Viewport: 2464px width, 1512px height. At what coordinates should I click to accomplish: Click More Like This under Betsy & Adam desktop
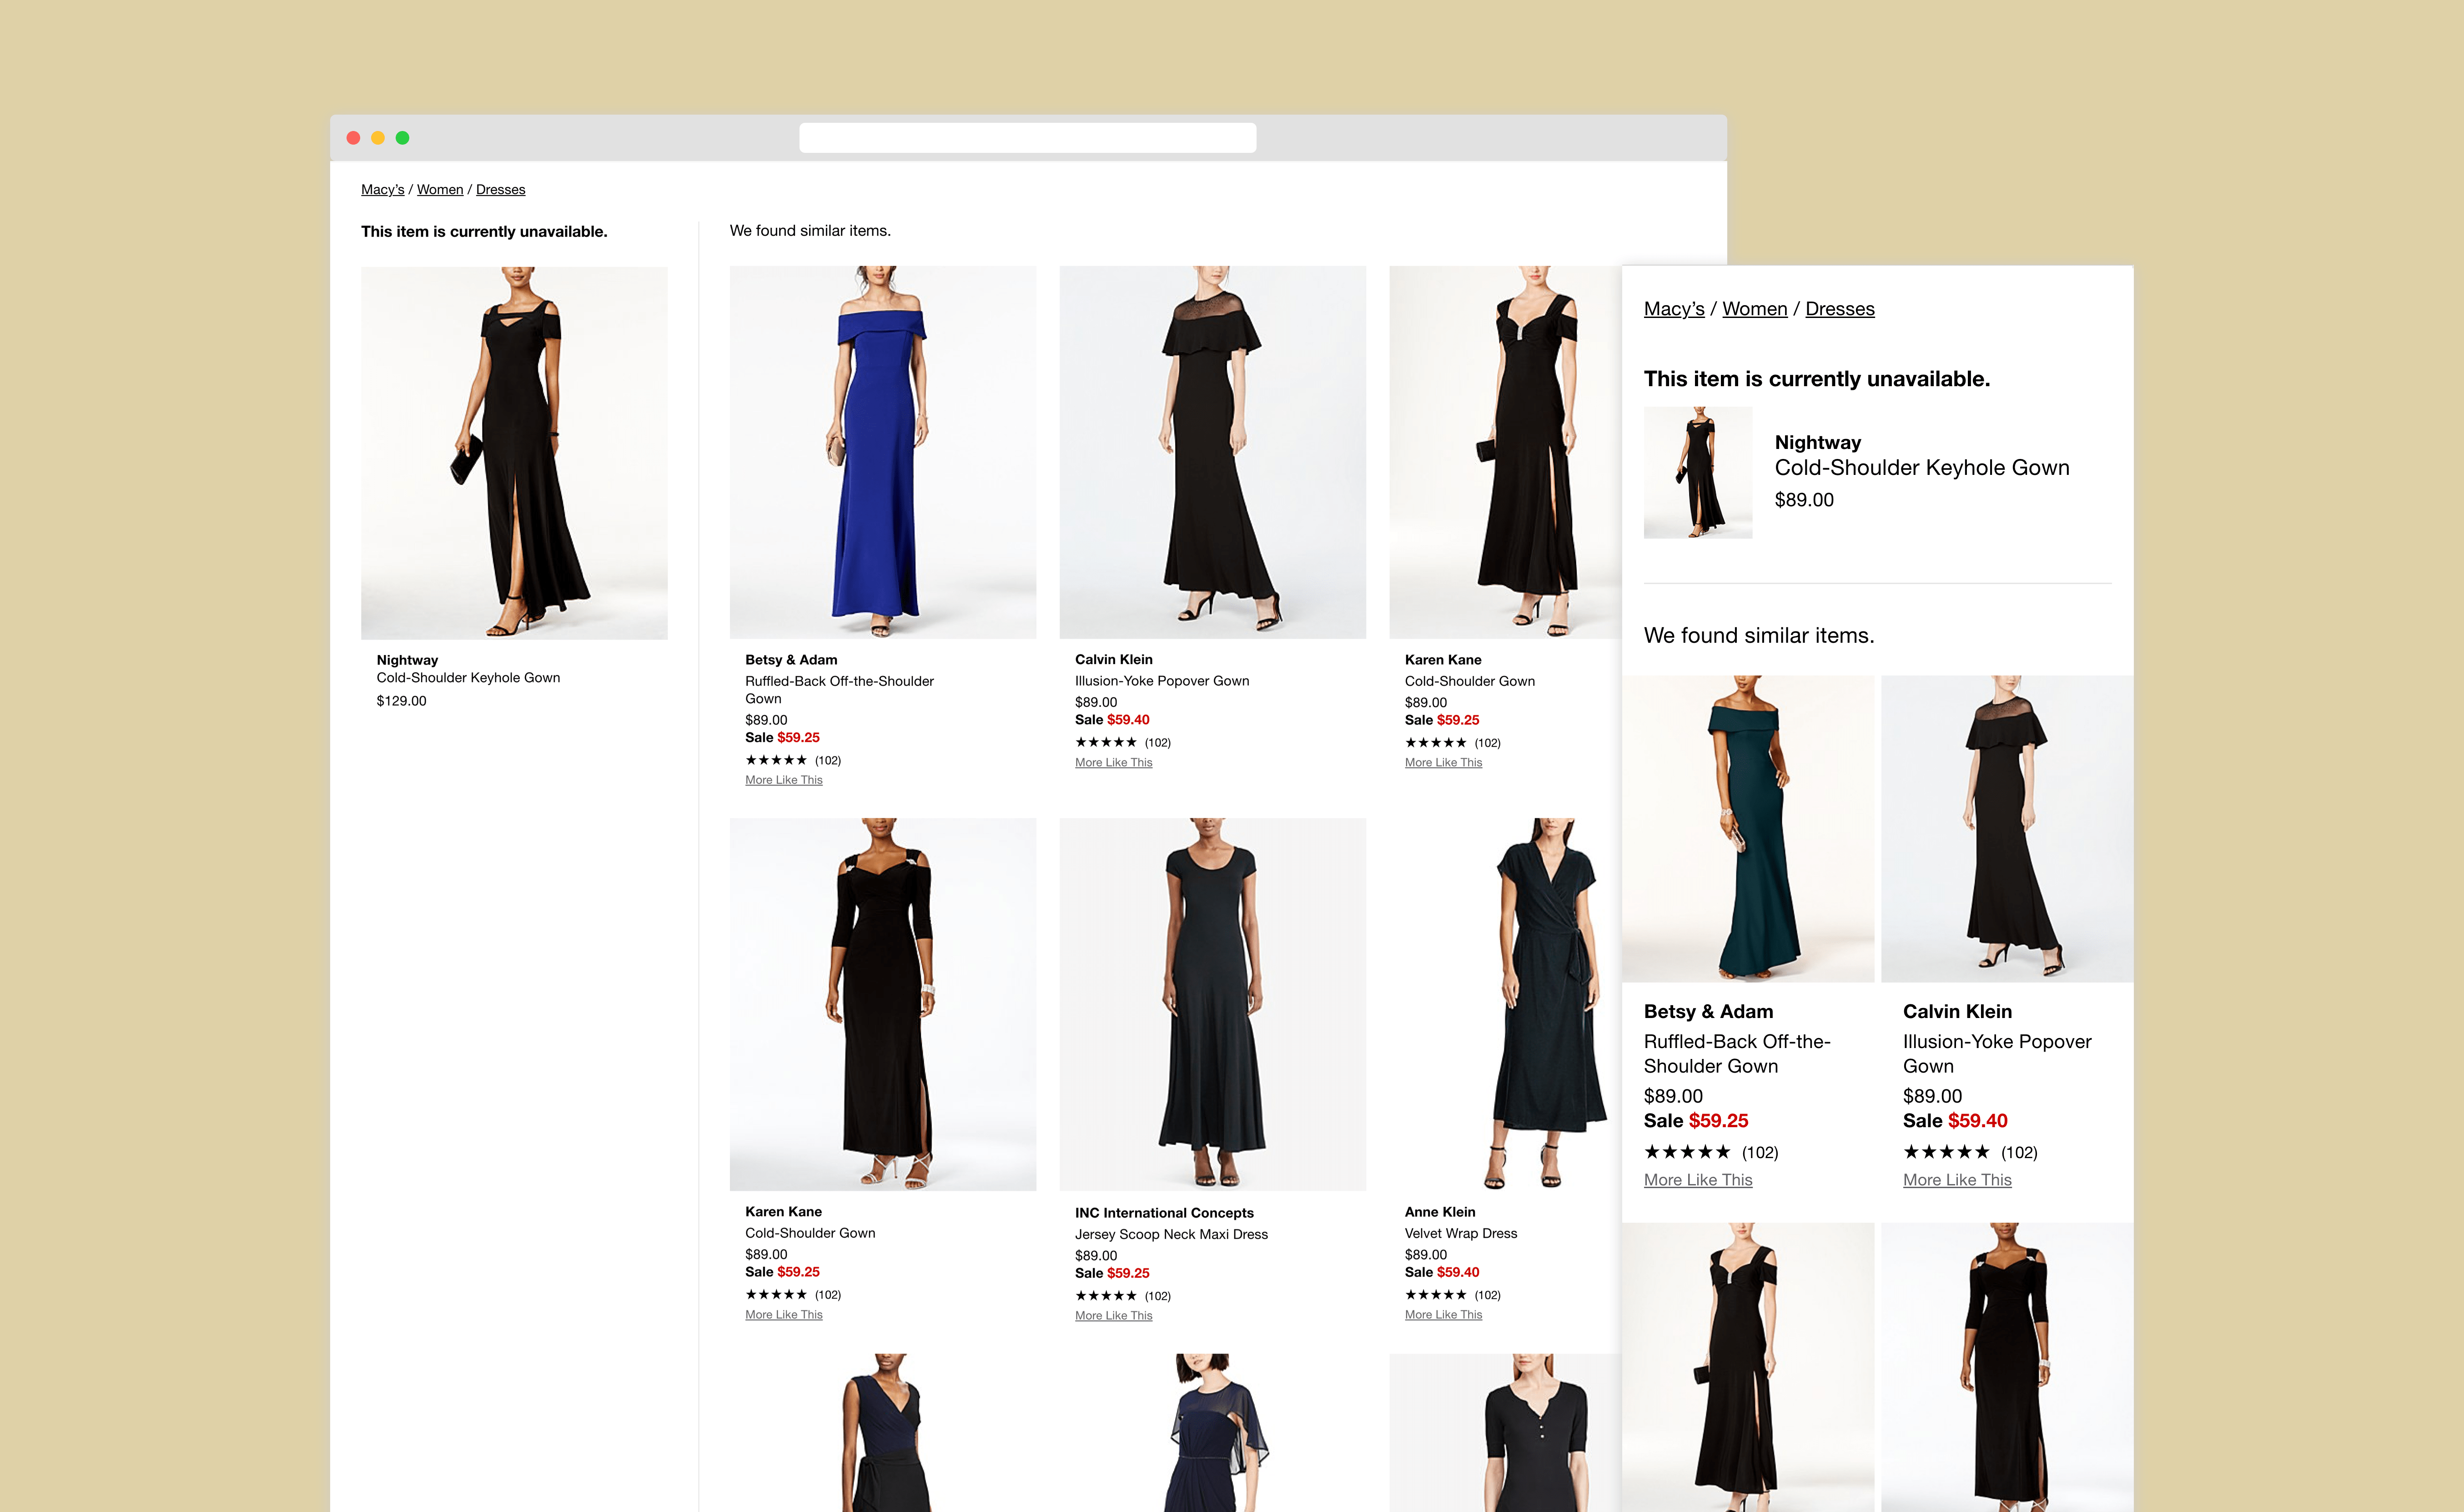coord(783,780)
